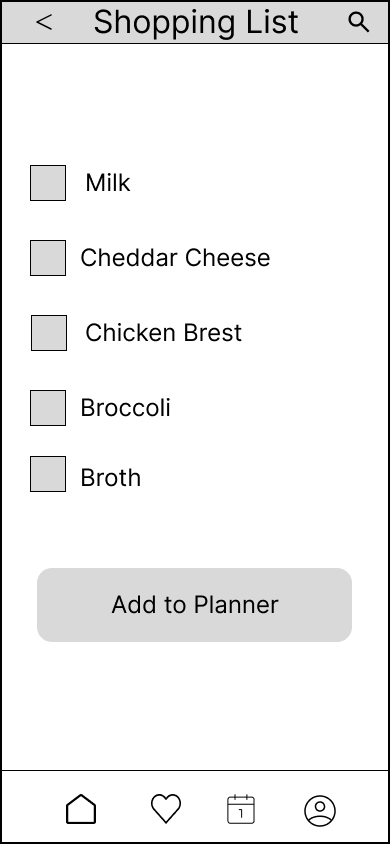This screenshot has width=390, height=844.
Task: Open the Home tab icon
Action: (81, 809)
